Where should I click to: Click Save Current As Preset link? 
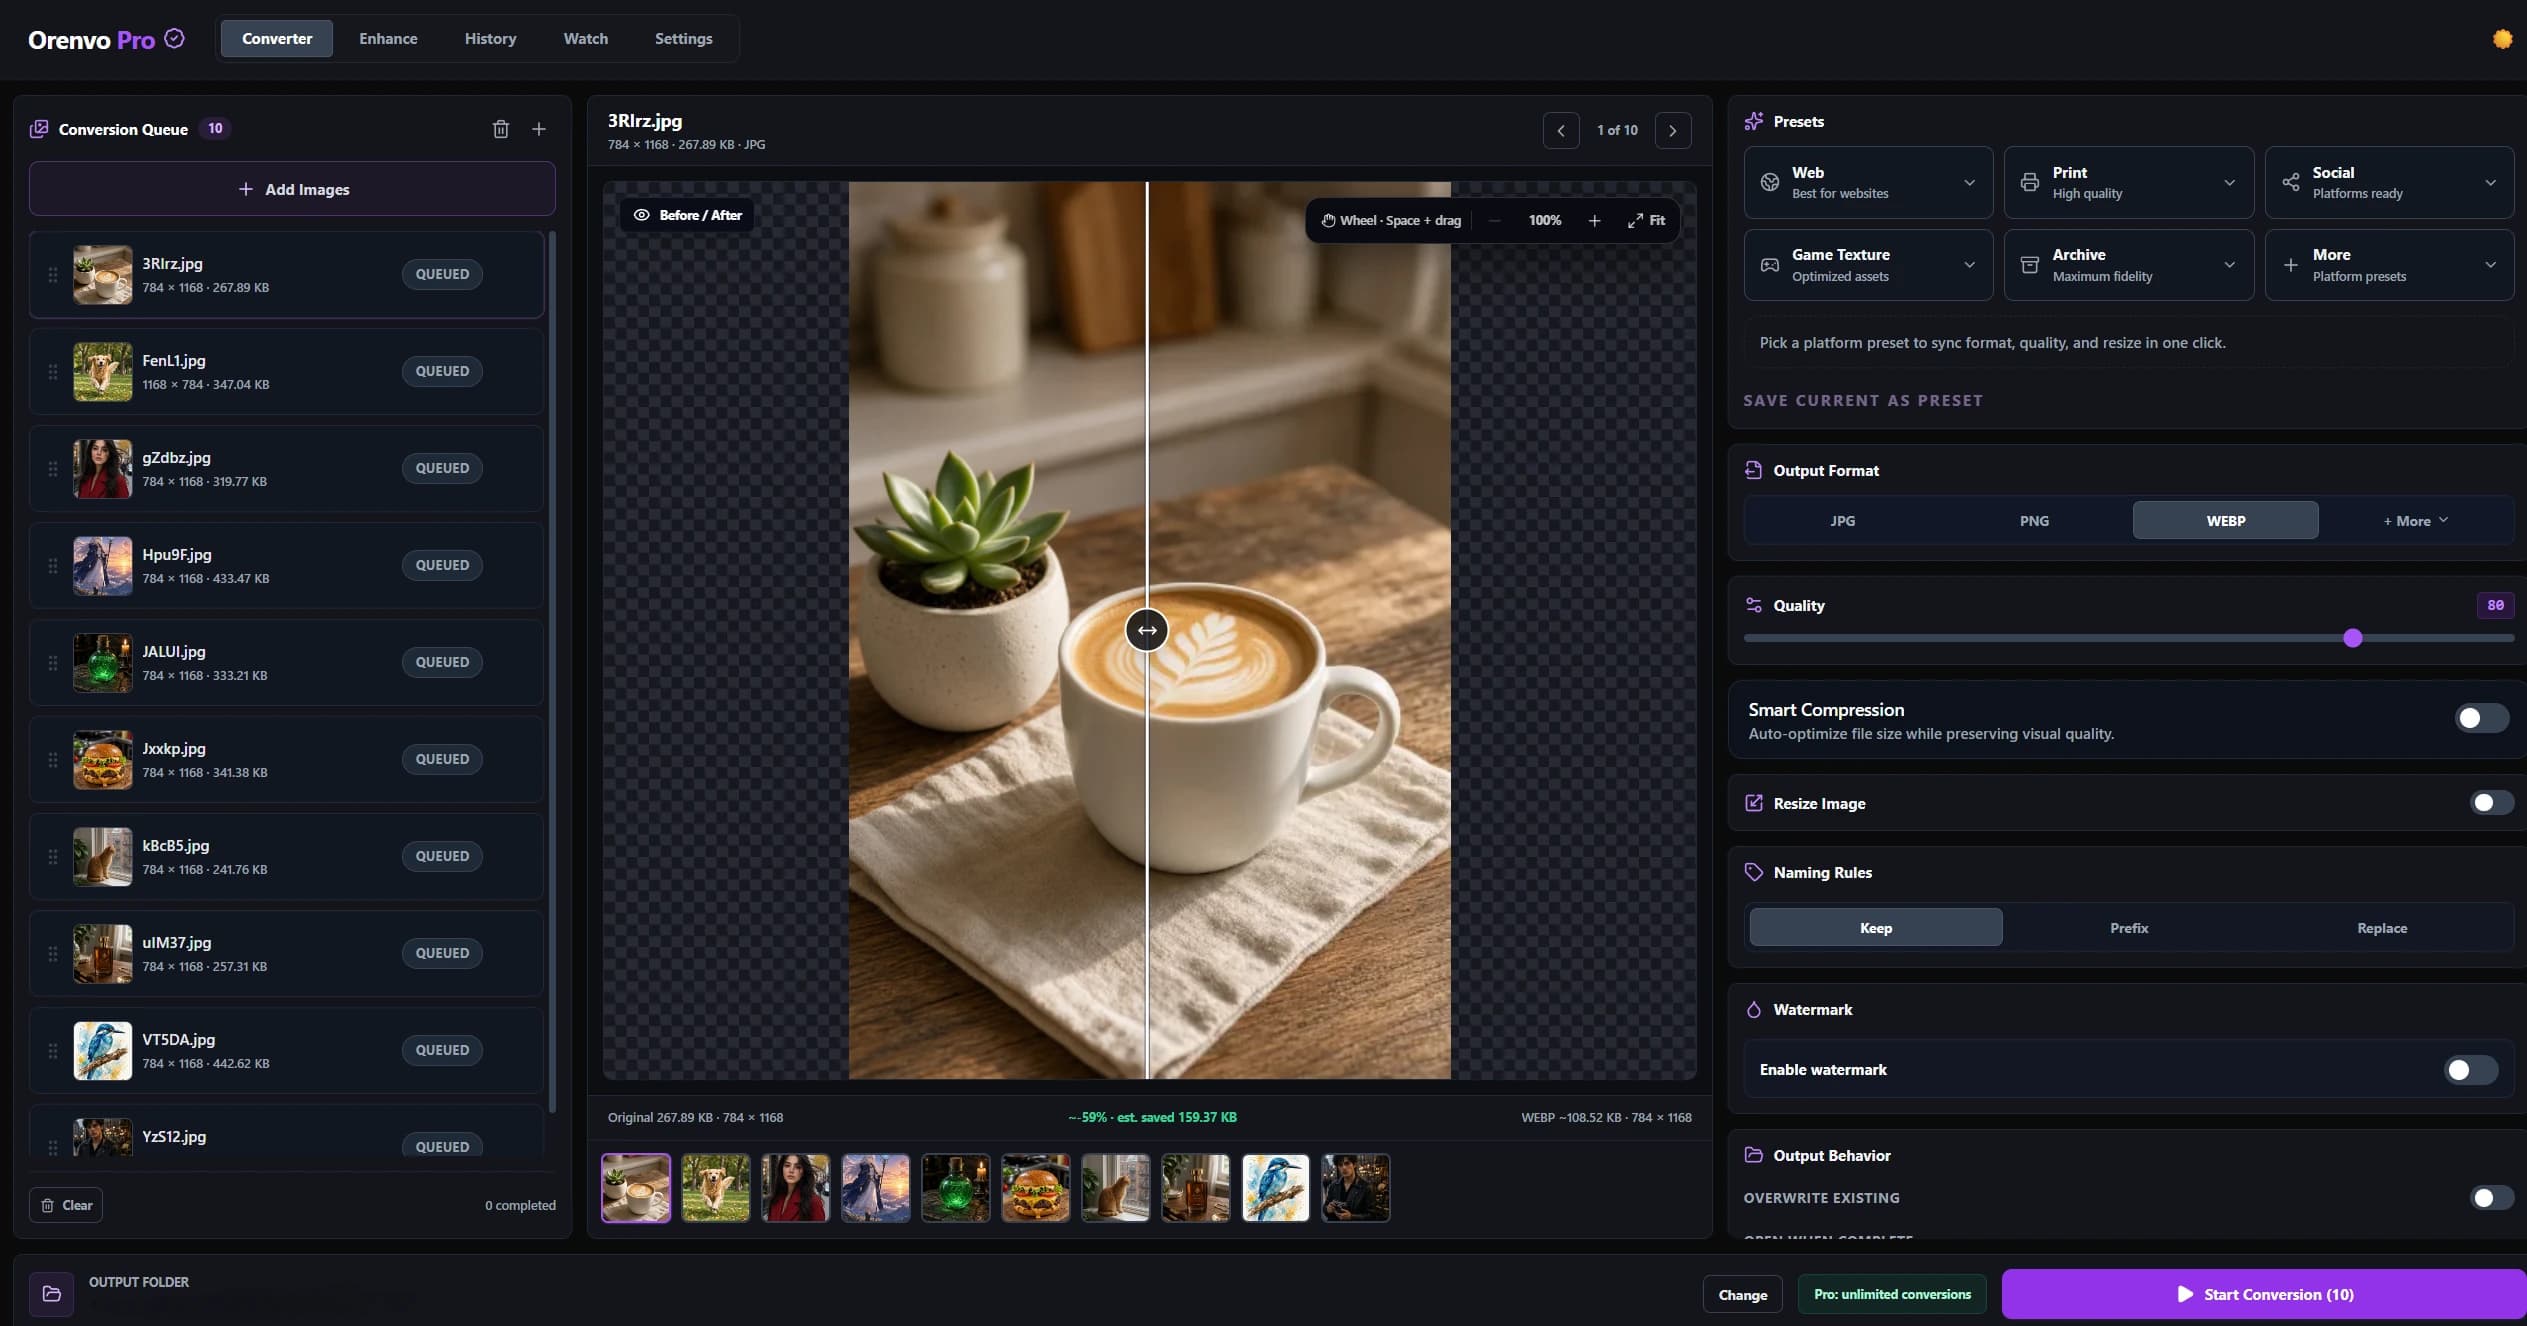(1863, 400)
